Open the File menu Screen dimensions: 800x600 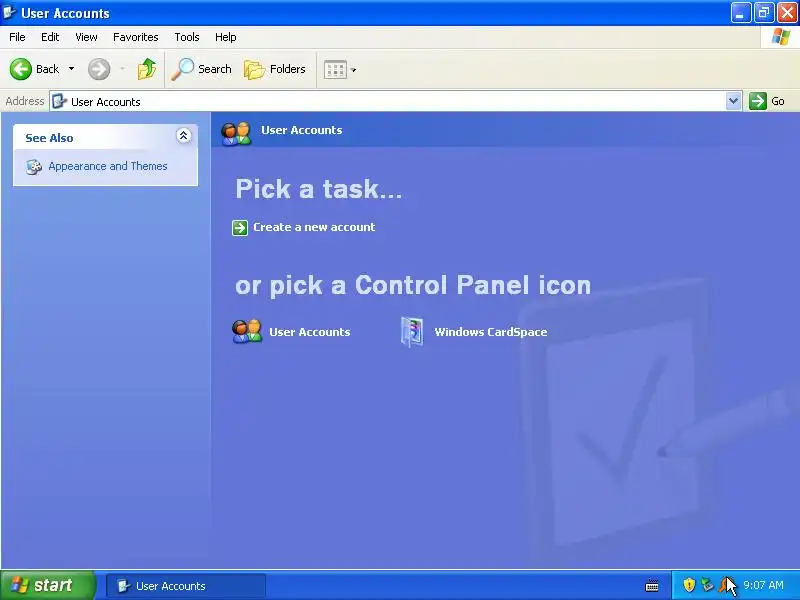click(x=17, y=37)
